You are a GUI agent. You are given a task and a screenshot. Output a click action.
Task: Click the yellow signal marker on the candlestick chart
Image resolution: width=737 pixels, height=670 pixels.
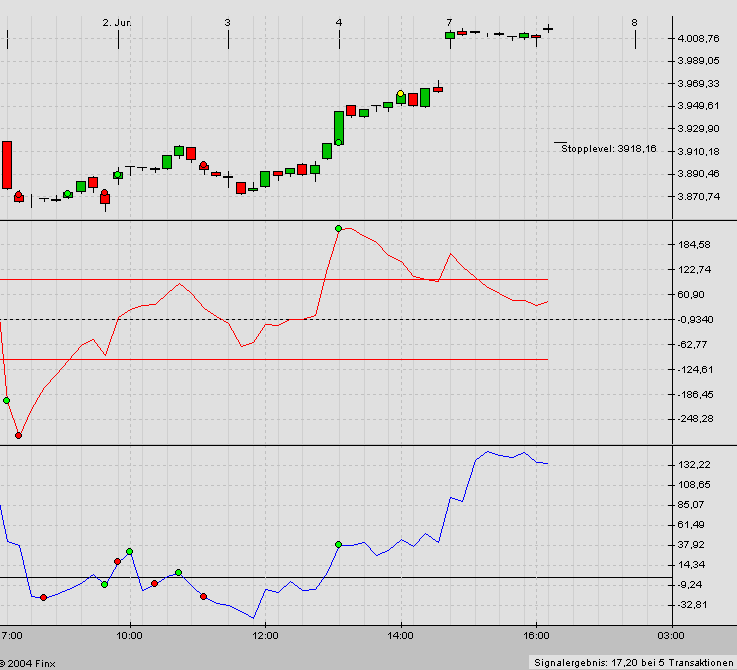click(x=401, y=94)
